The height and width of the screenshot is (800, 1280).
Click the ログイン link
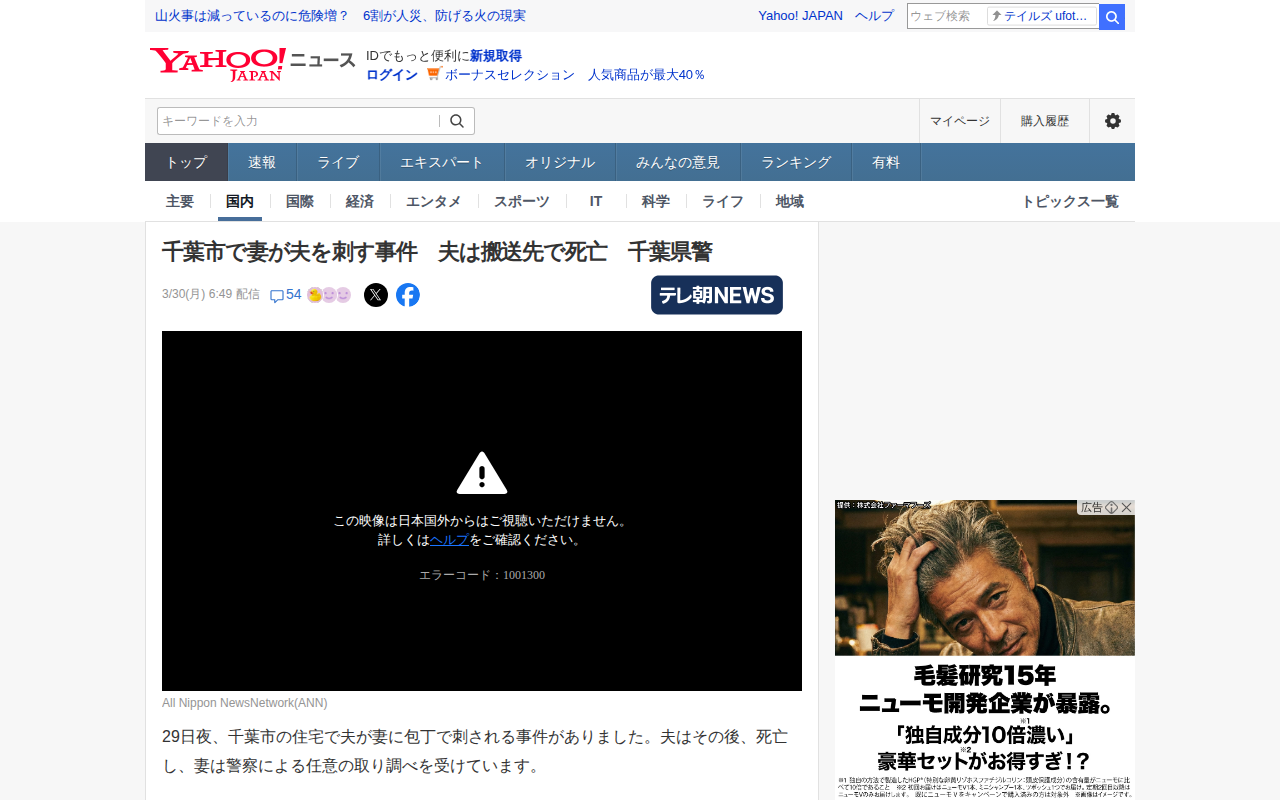point(392,74)
